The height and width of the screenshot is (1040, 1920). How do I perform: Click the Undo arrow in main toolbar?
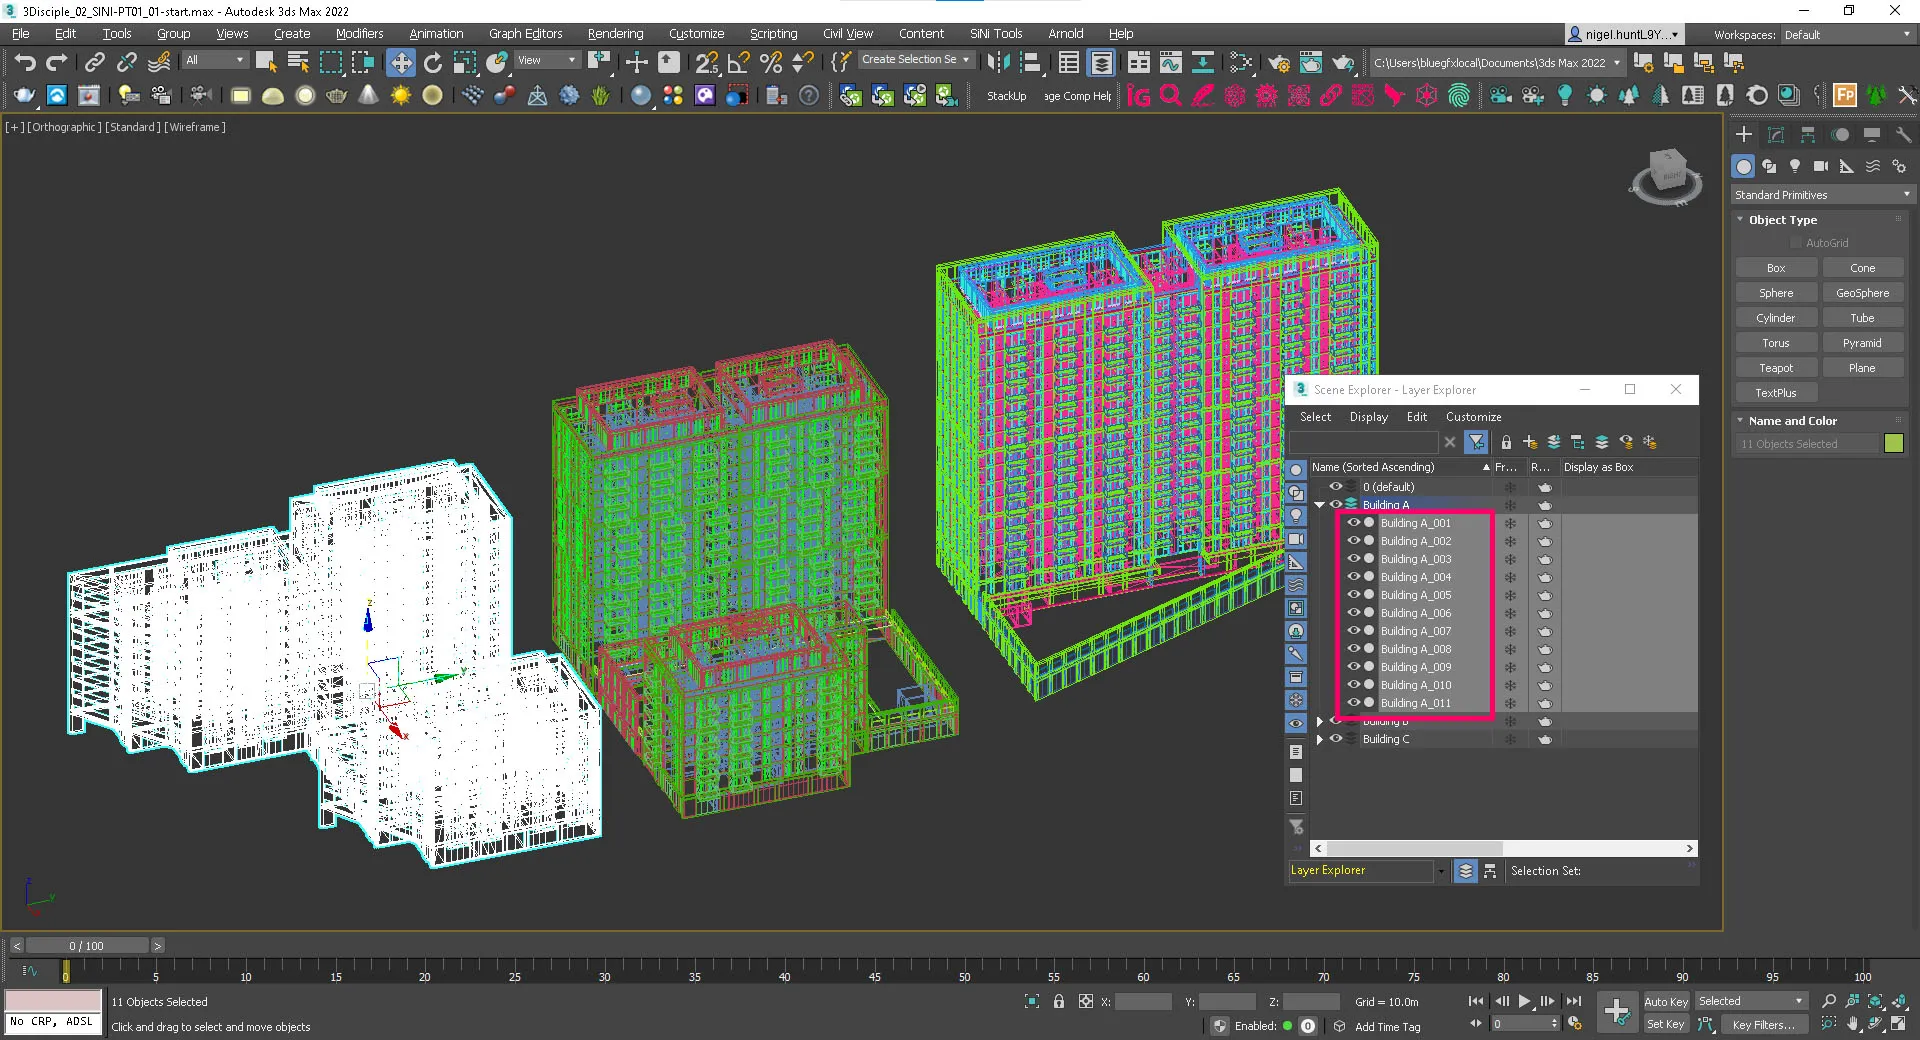coord(25,62)
